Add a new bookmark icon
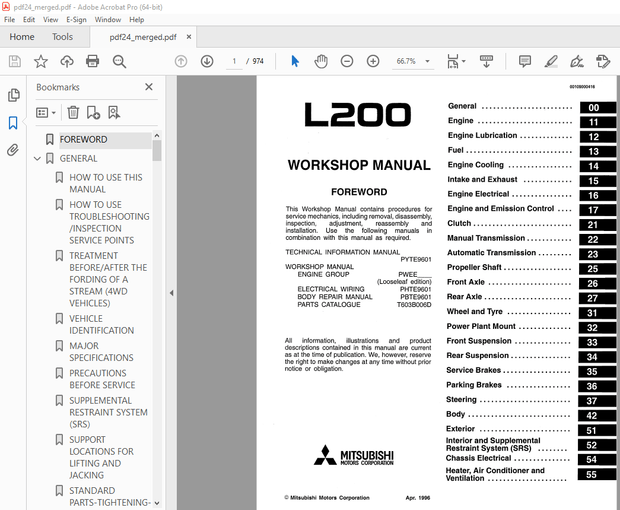620x510 pixels. [x=93, y=113]
